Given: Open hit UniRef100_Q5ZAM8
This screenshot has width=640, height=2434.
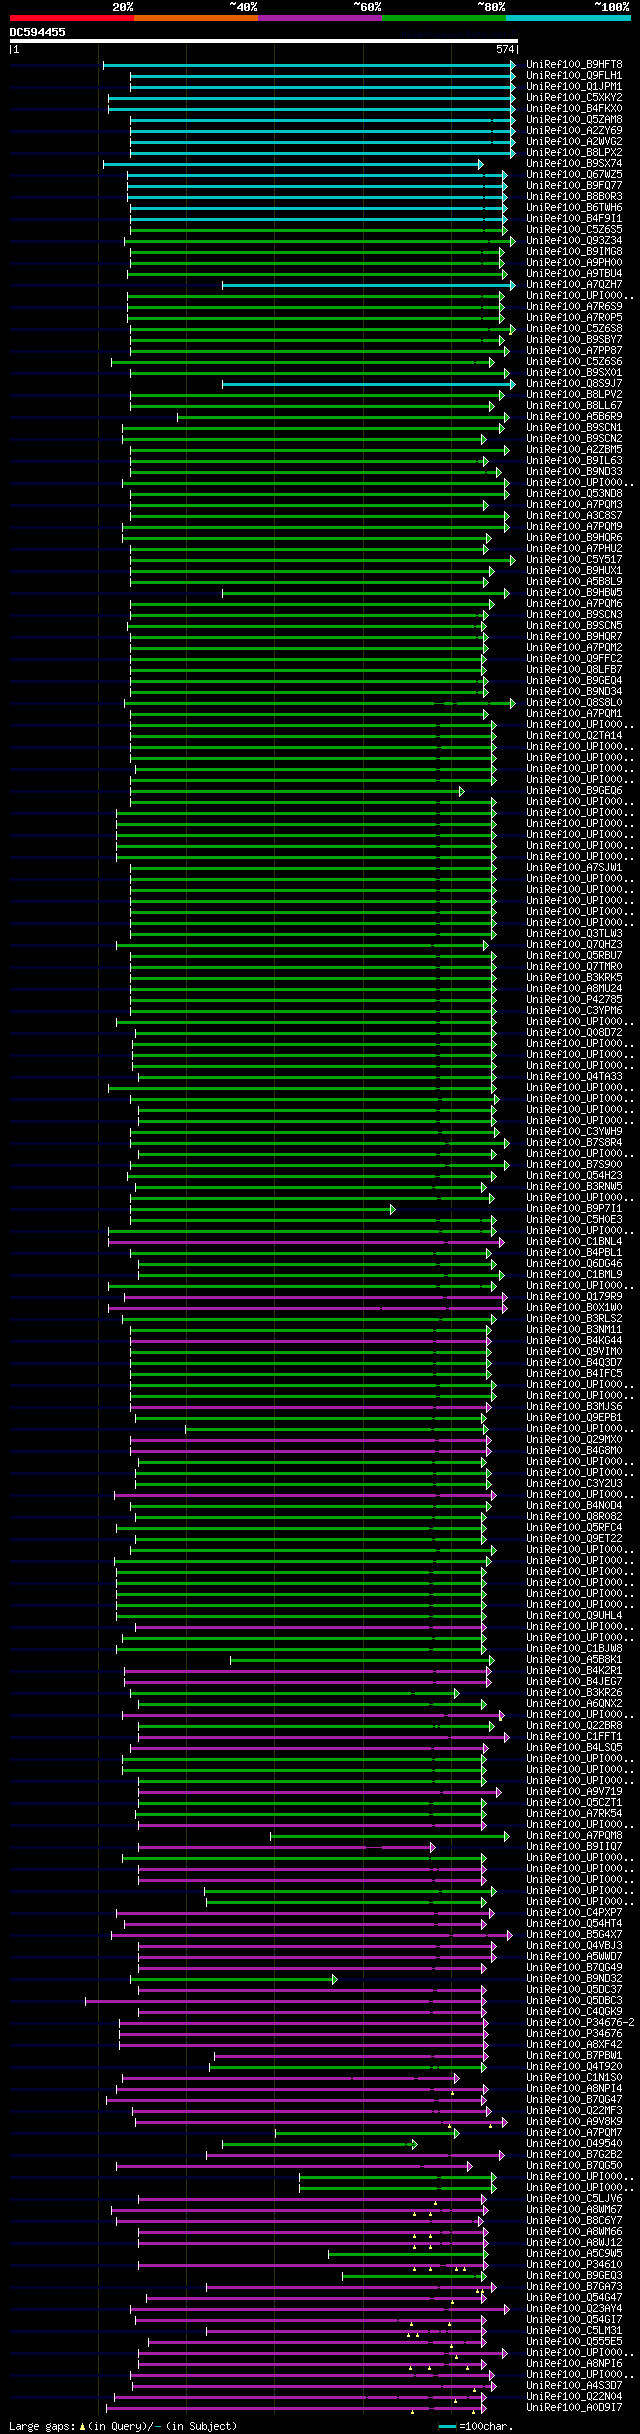Looking at the screenshot, I should pyautogui.click(x=574, y=120).
